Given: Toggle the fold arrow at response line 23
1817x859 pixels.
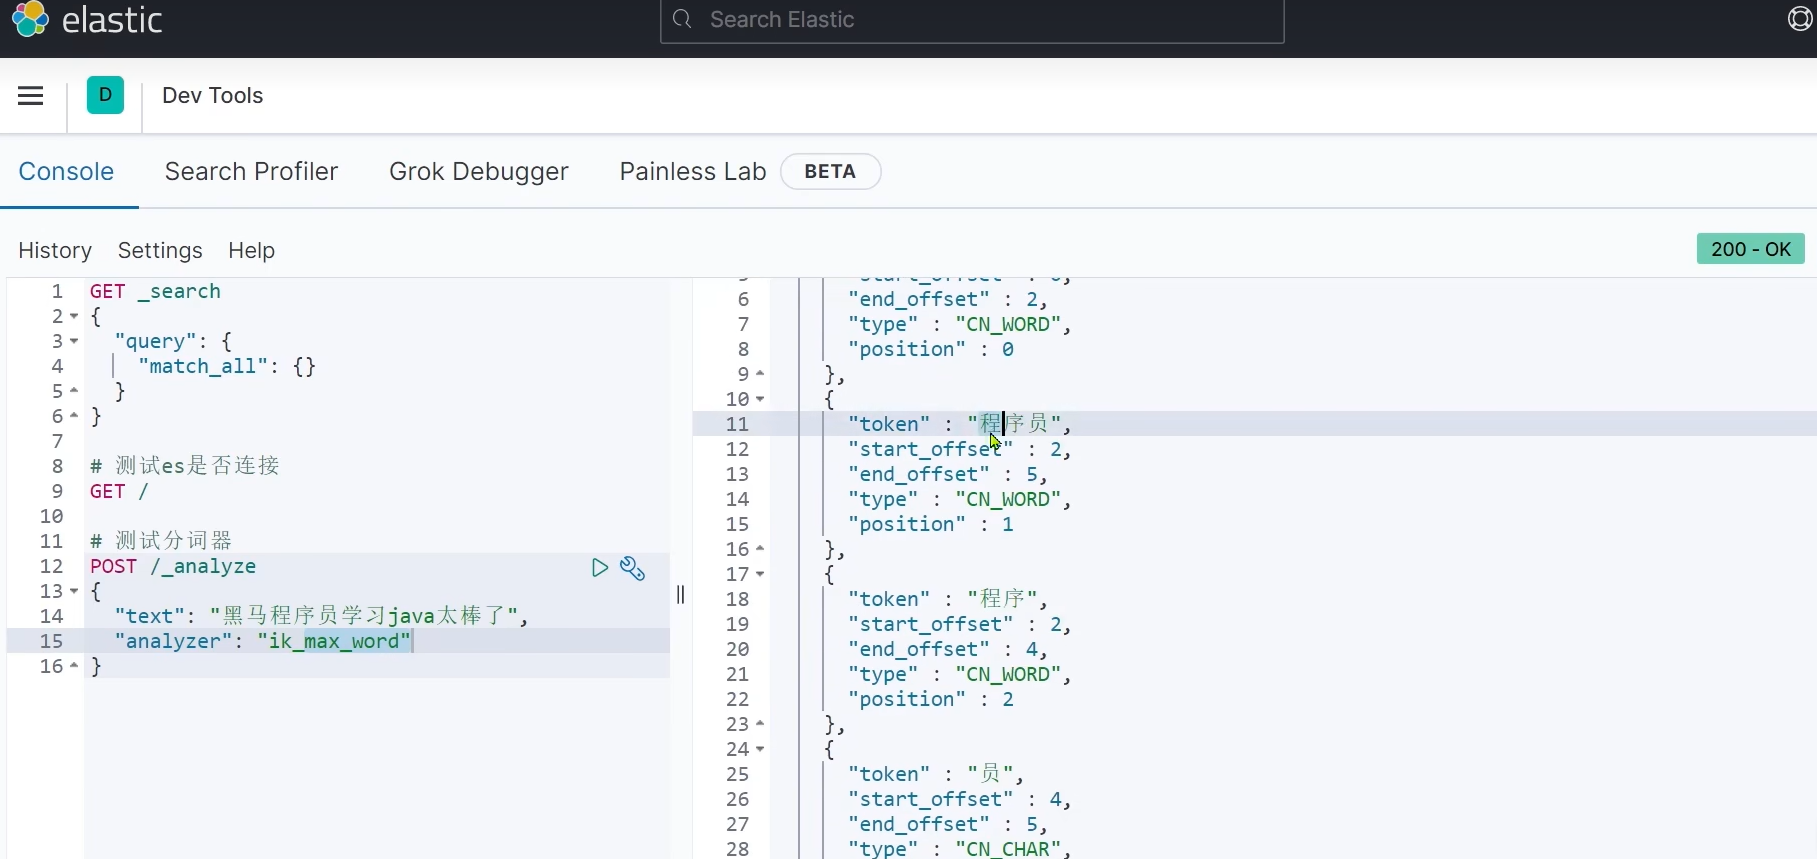Looking at the screenshot, I should coord(760,724).
